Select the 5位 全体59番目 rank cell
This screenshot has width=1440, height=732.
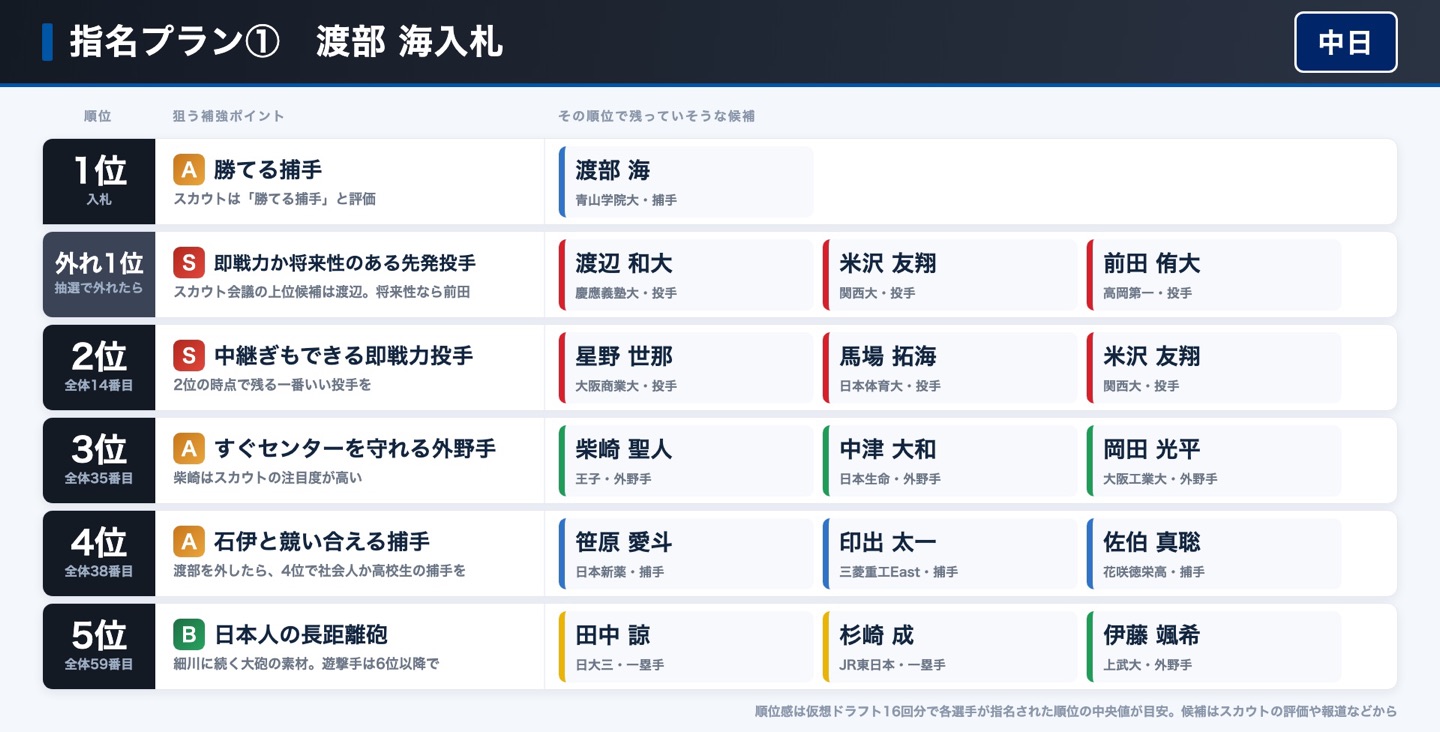point(99,647)
